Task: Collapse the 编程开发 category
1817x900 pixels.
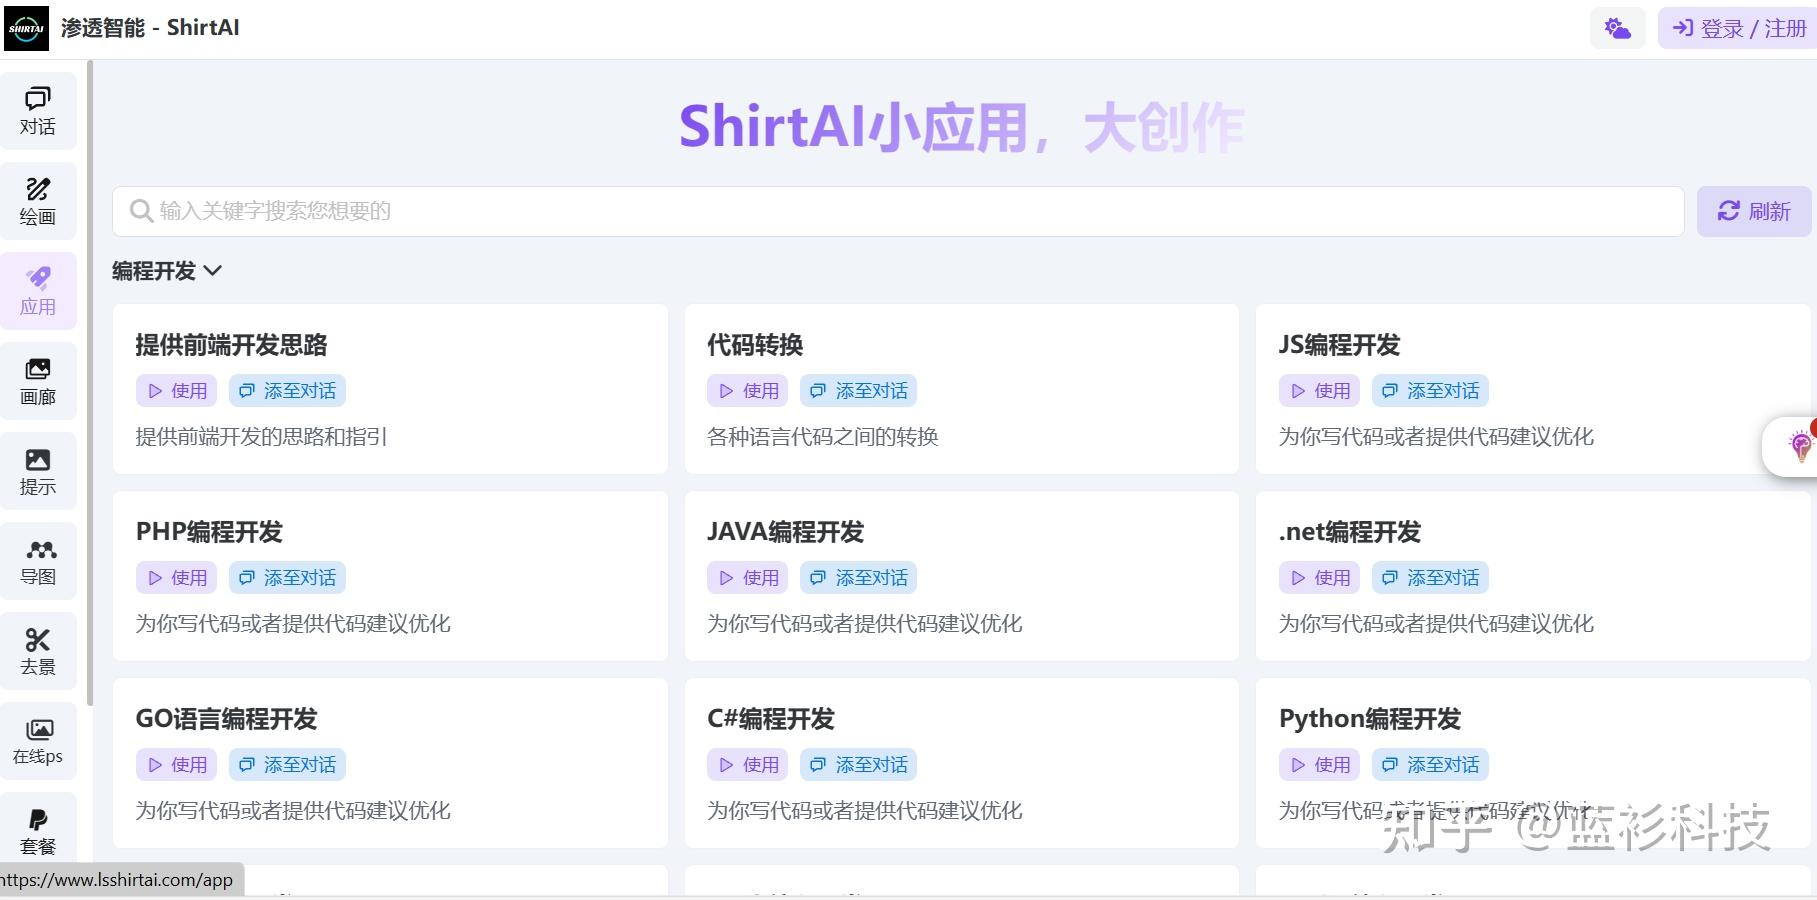Action: (168, 270)
